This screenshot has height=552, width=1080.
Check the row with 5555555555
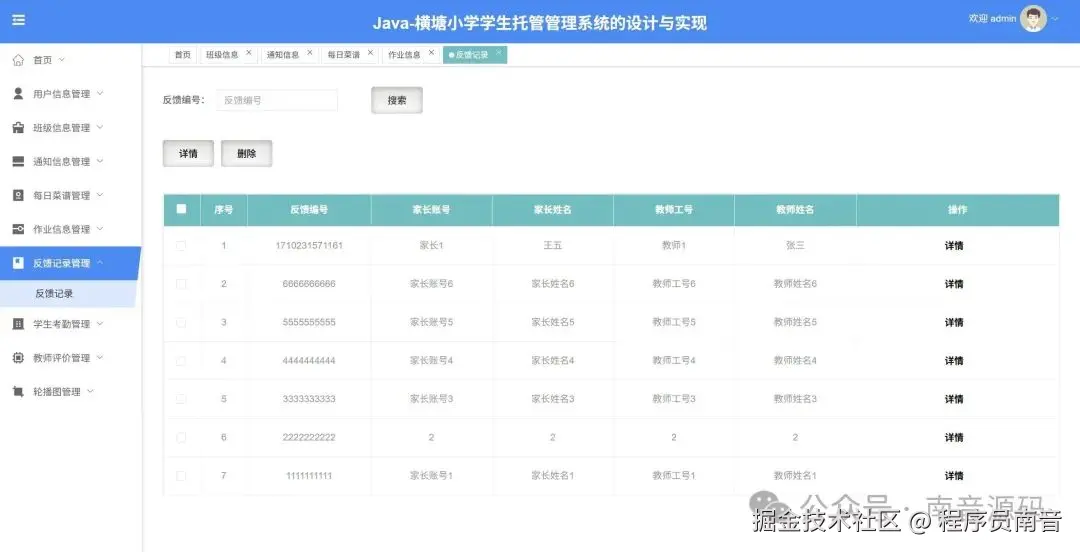[181, 323]
